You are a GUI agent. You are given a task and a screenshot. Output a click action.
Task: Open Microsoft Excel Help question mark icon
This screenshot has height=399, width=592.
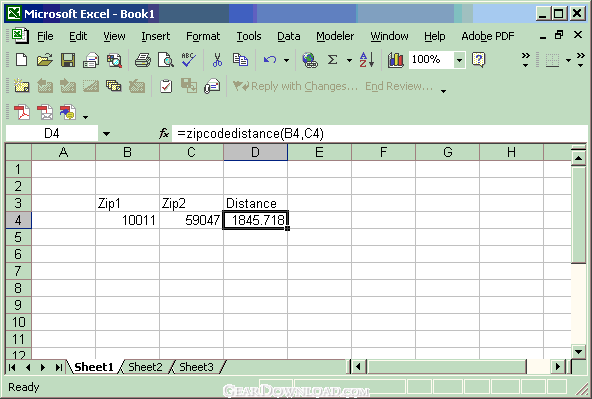click(478, 60)
